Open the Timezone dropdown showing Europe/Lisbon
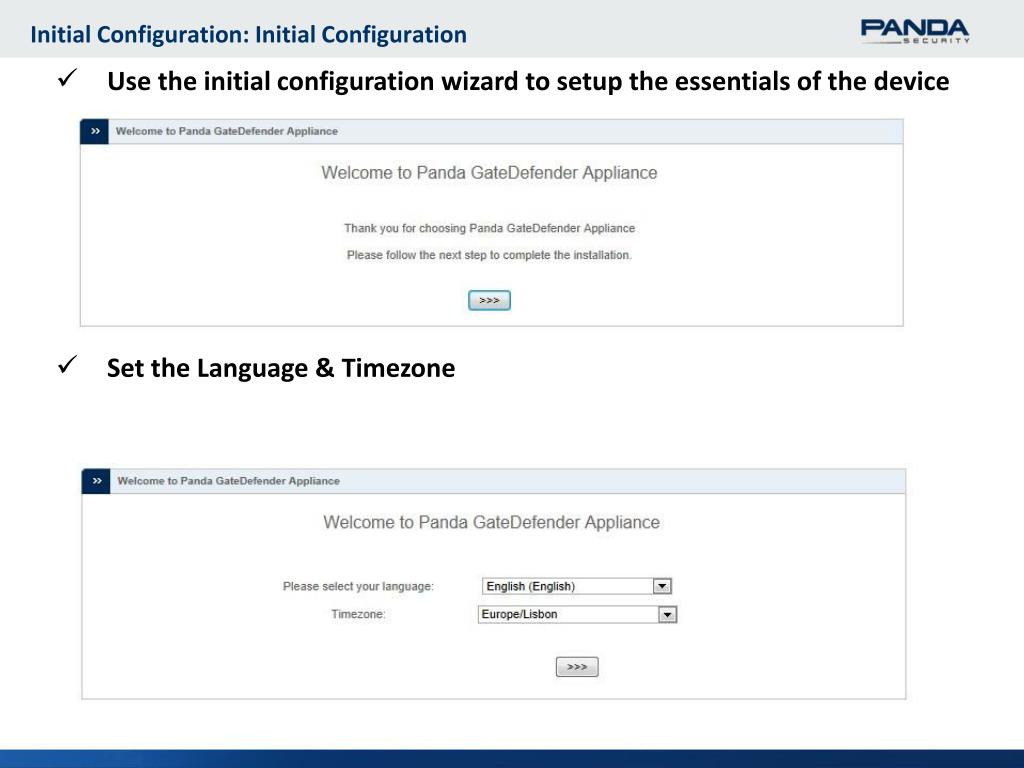 point(577,615)
